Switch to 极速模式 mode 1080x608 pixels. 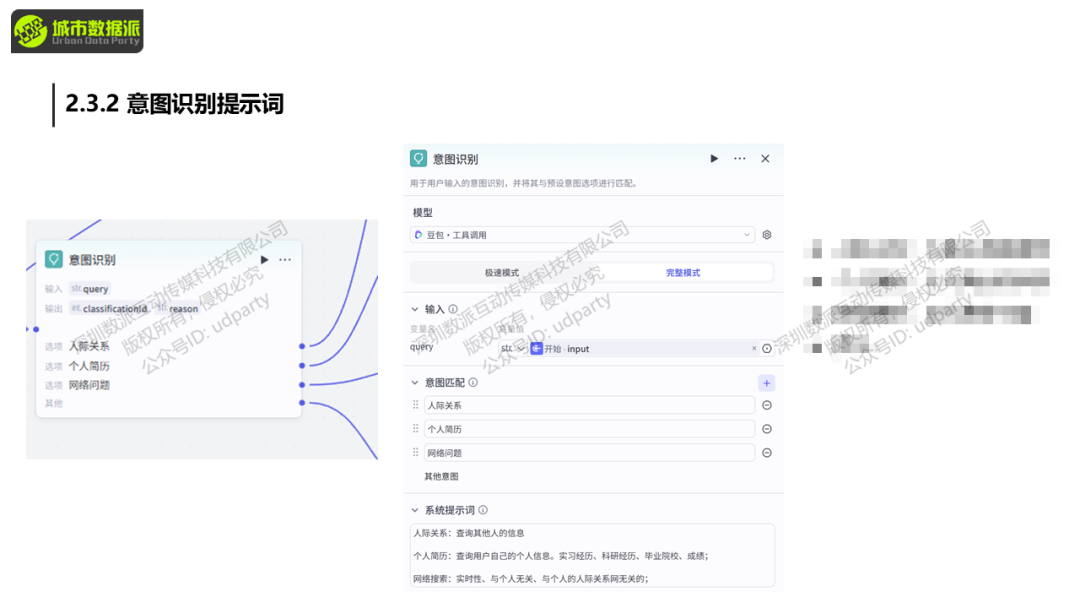(502, 272)
